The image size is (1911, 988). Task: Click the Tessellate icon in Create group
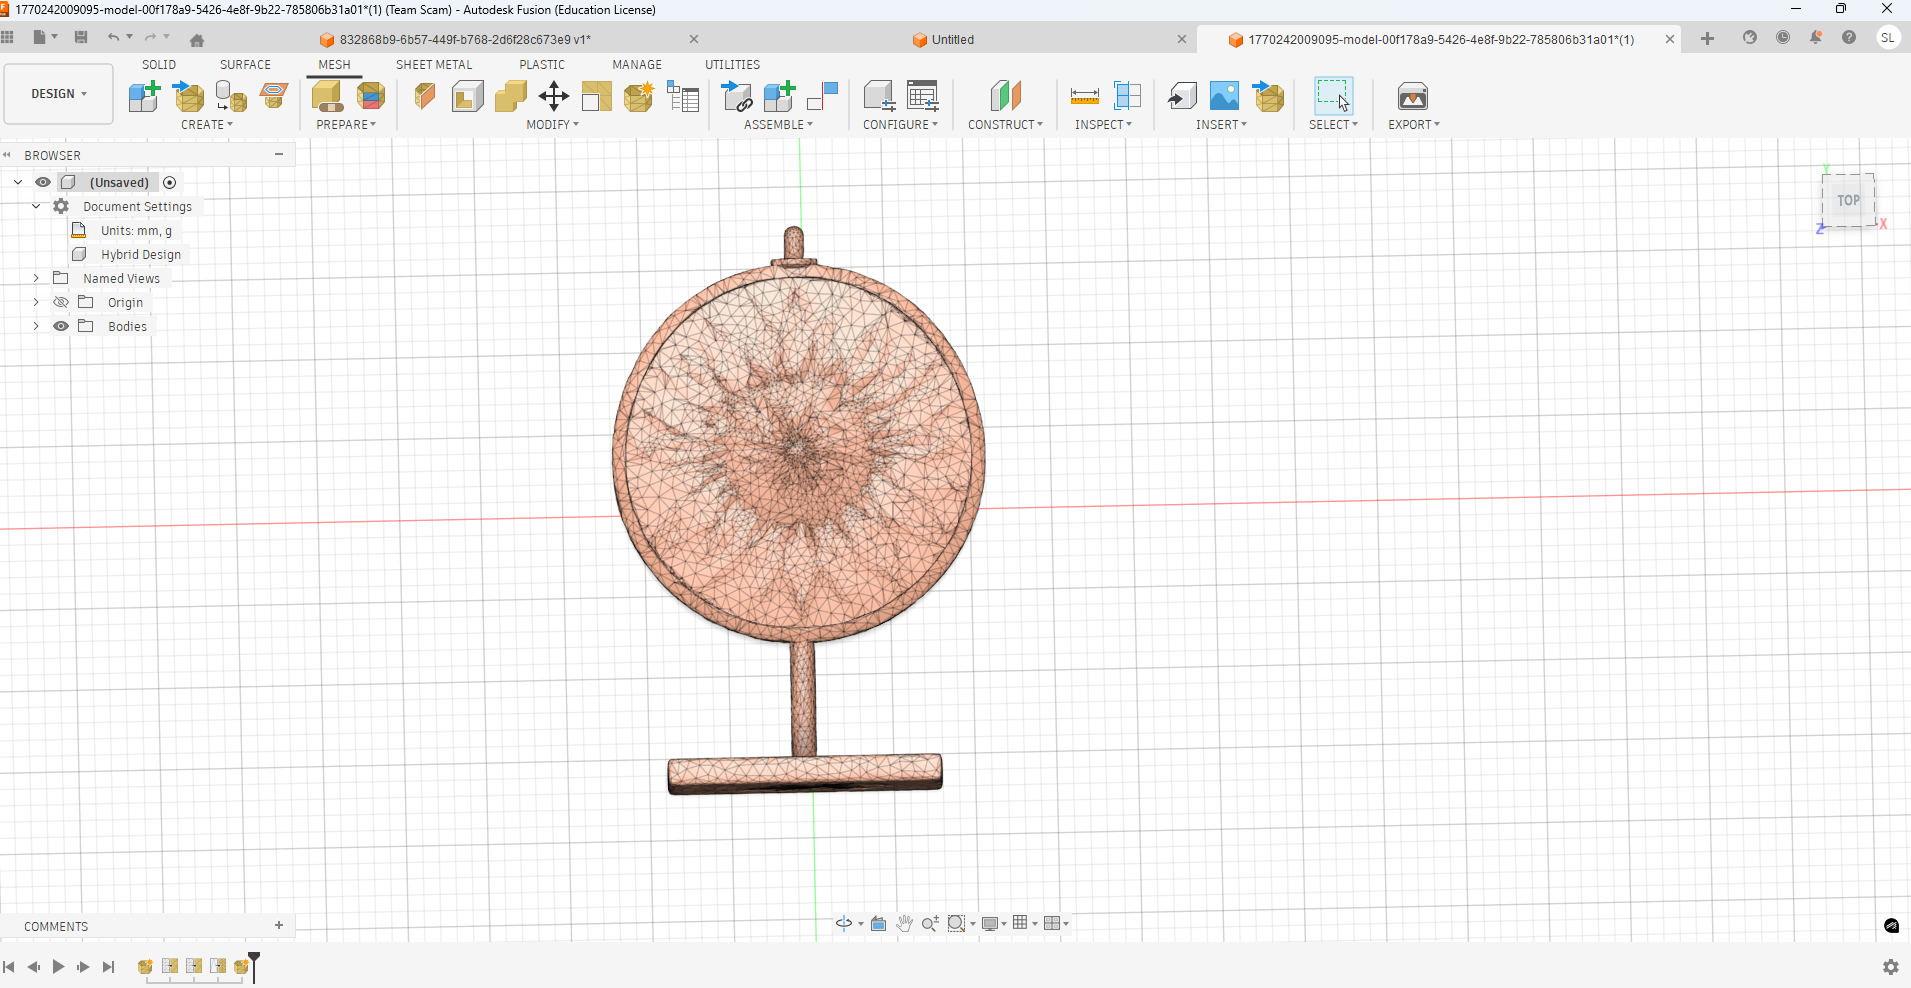231,96
